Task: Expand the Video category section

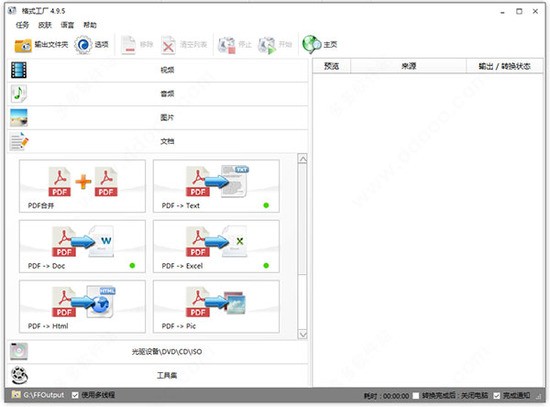Action: pos(158,70)
